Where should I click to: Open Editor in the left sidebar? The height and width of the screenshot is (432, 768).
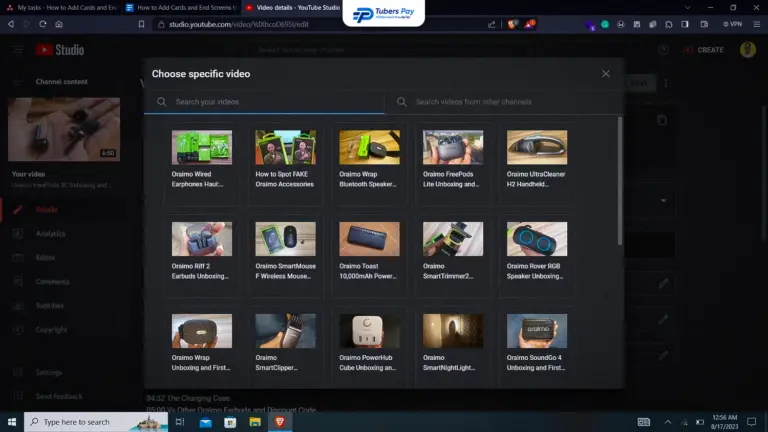pos(45,258)
